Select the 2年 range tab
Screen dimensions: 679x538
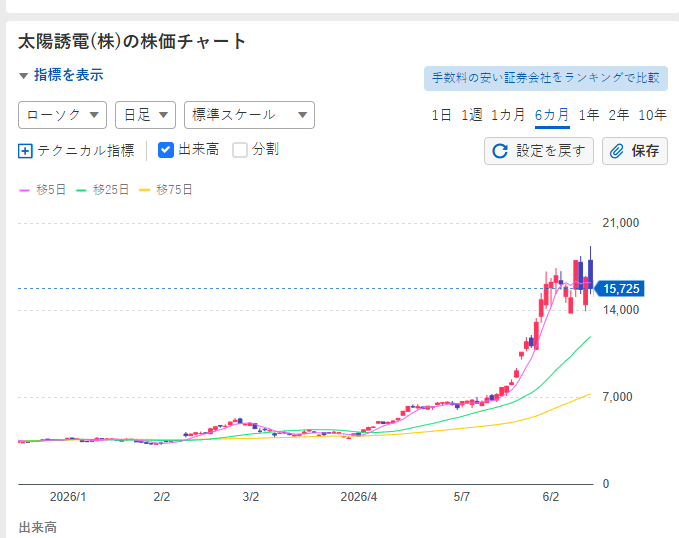(x=619, y=115)
